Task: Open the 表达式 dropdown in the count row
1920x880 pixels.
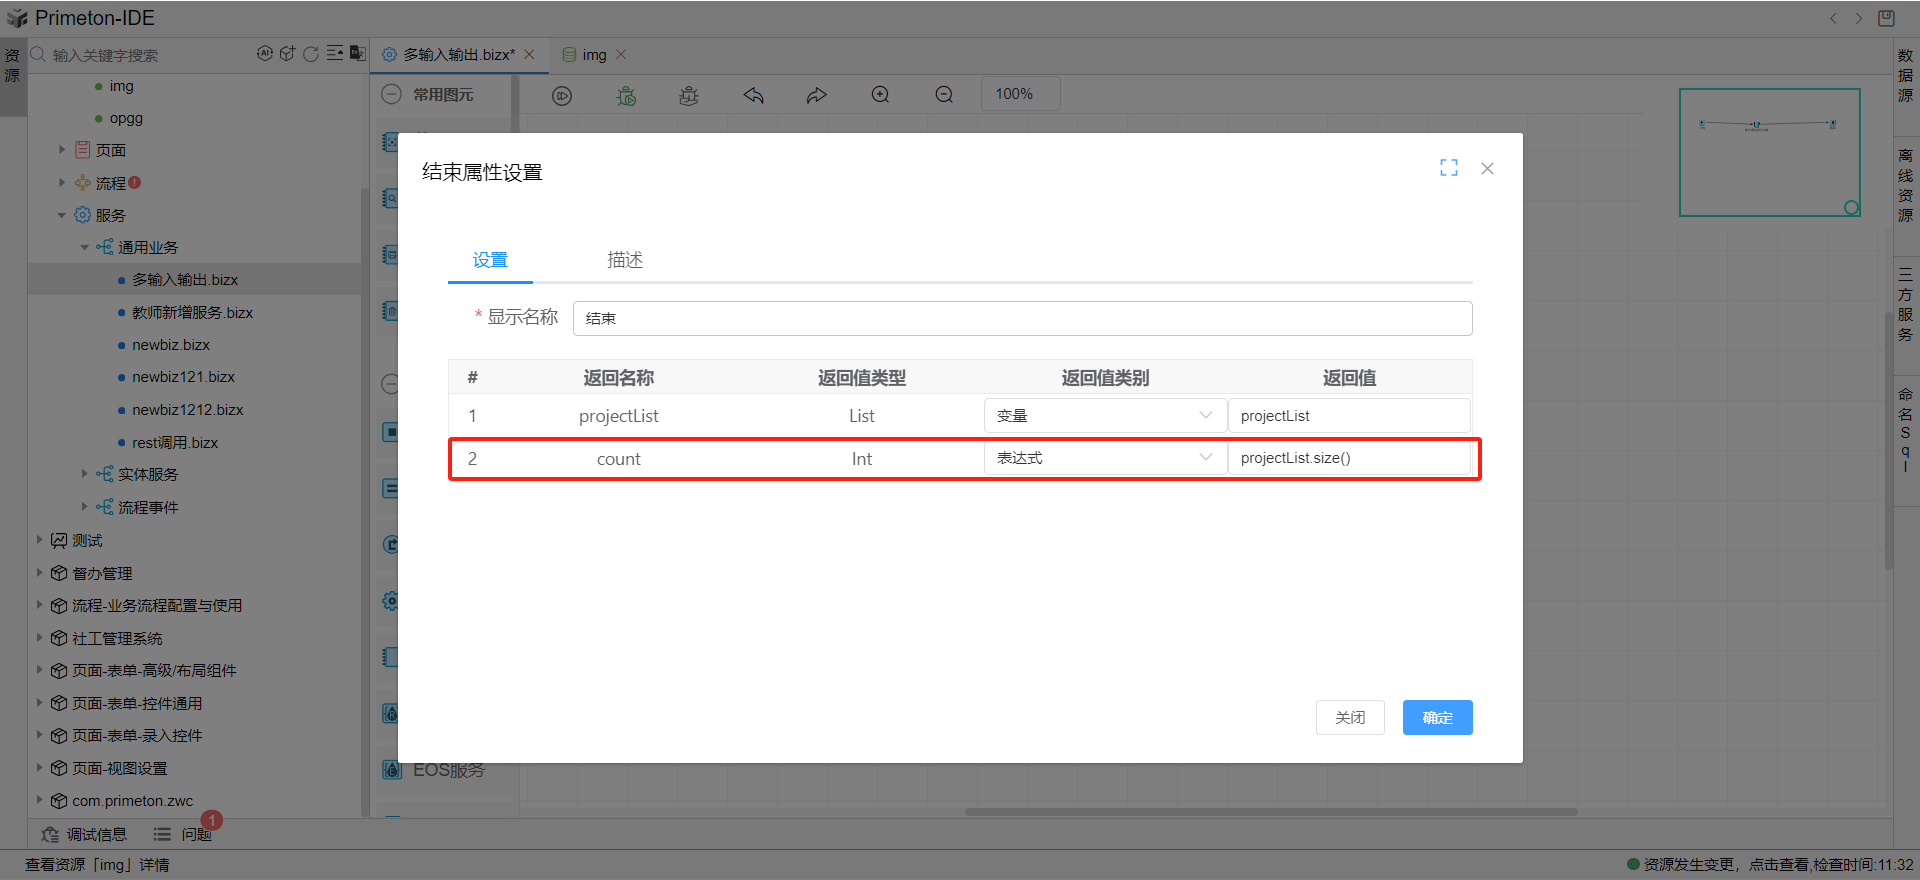Action: [x=1104, y=458]
